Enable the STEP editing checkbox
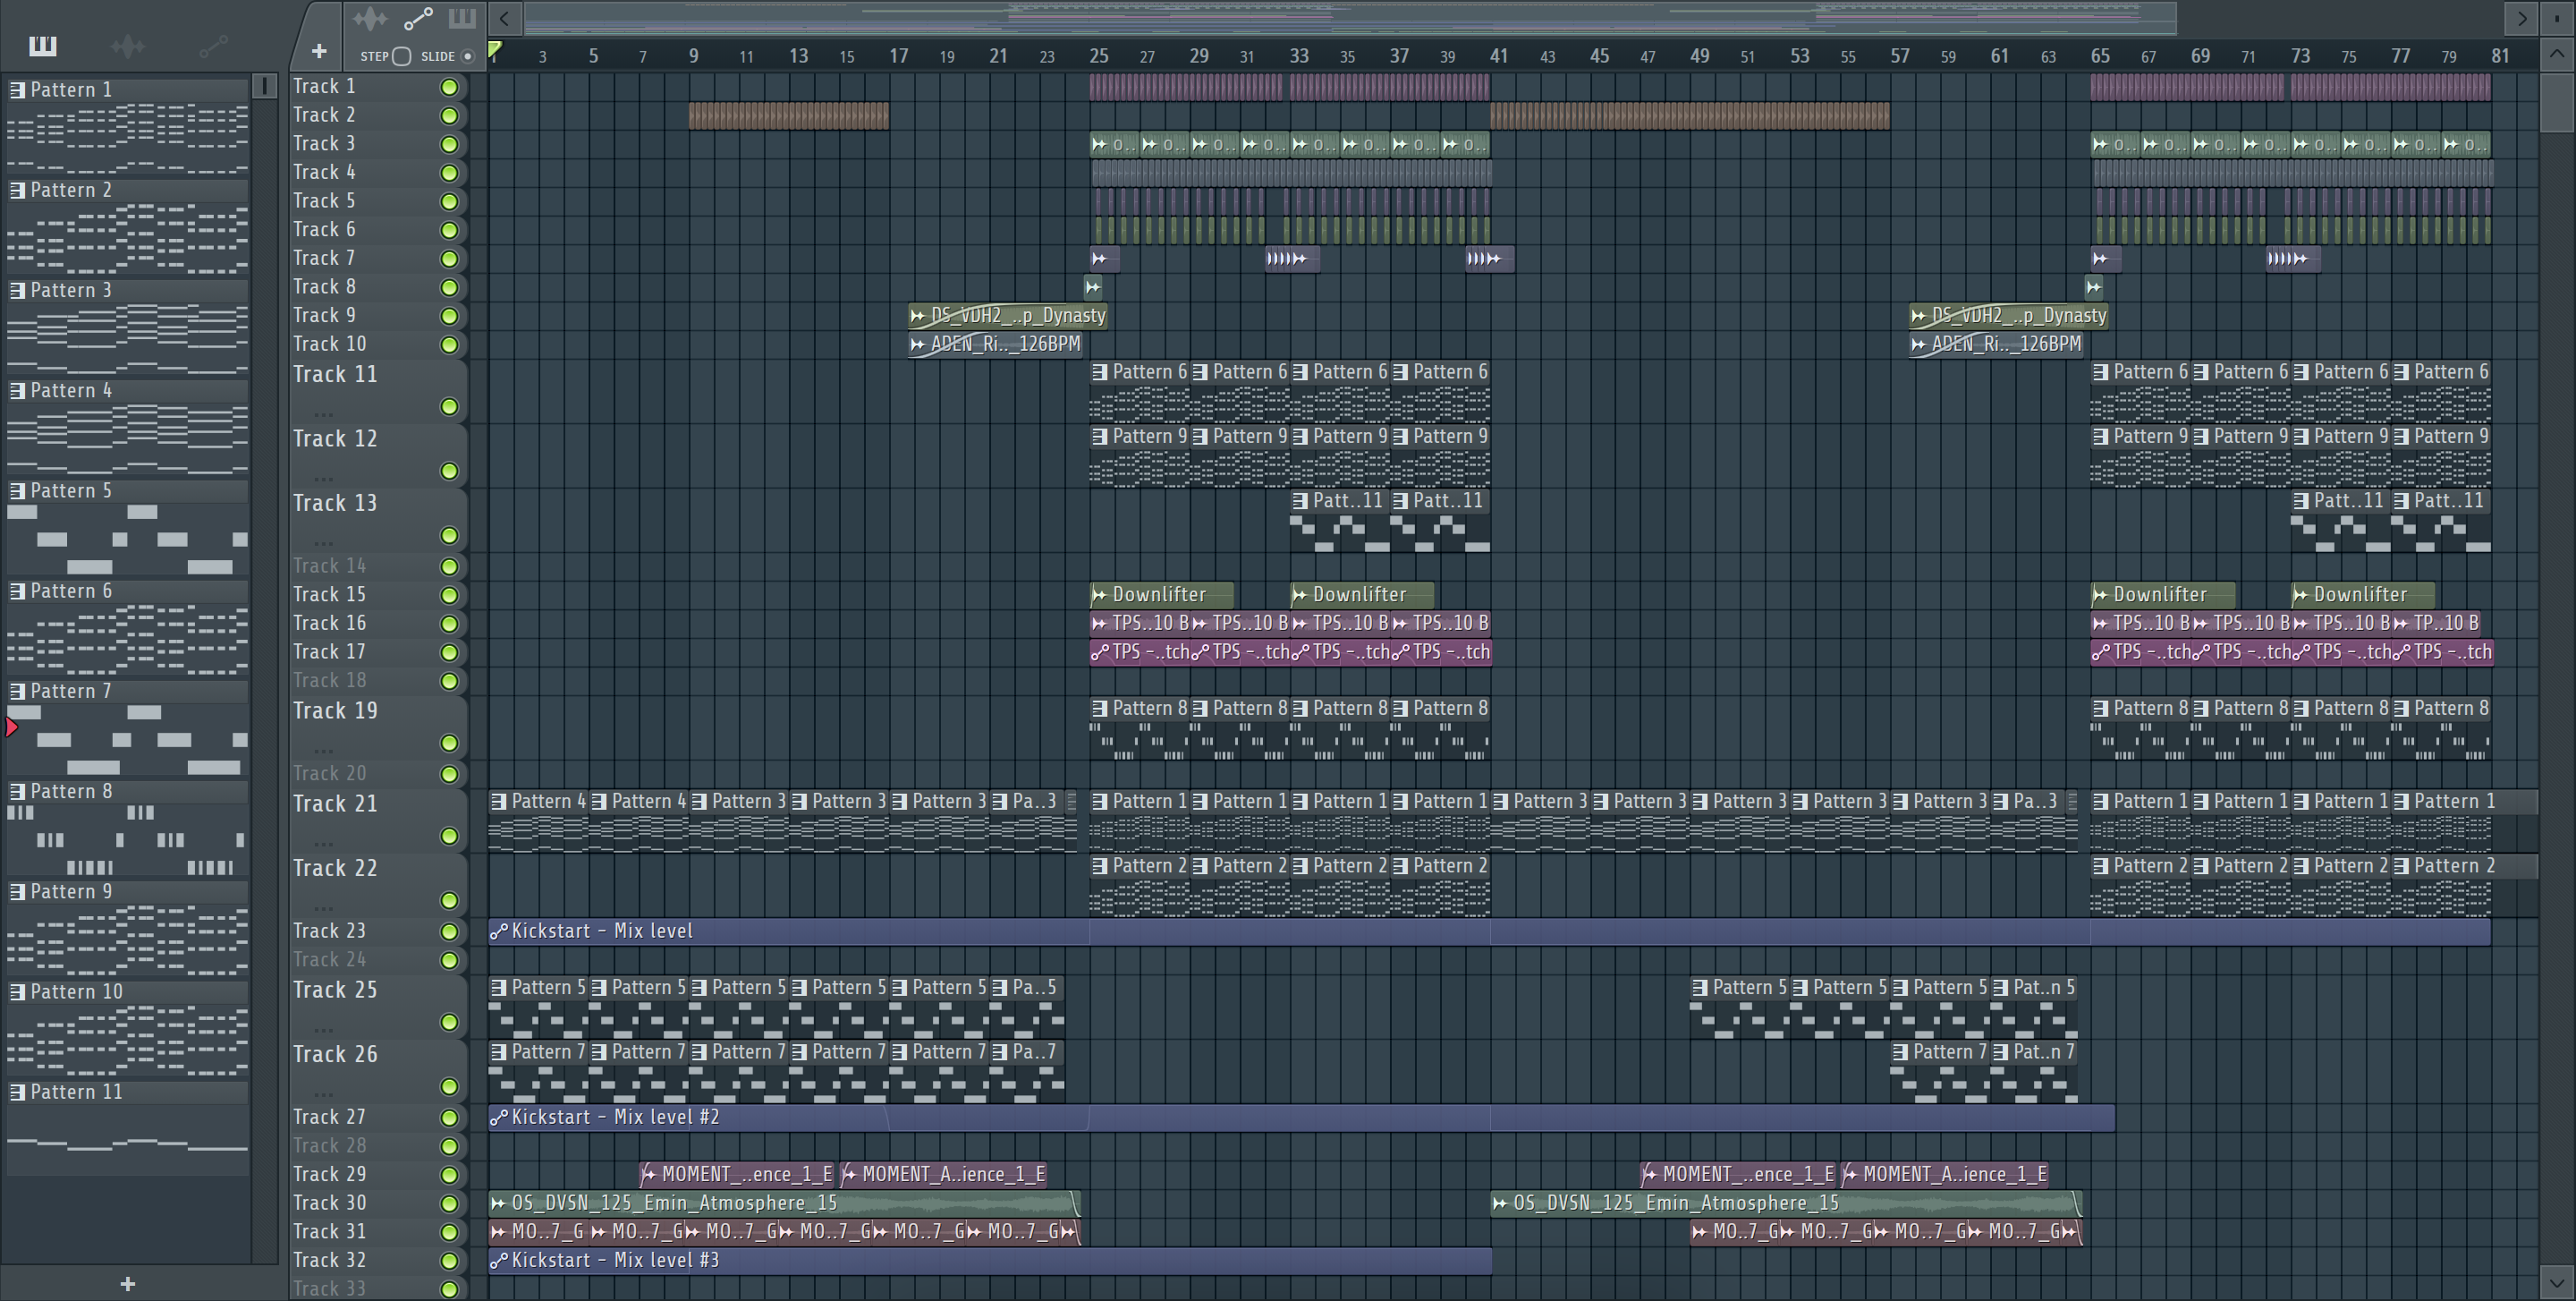The image size is (2576, 1301). click(x=401, y=56)
